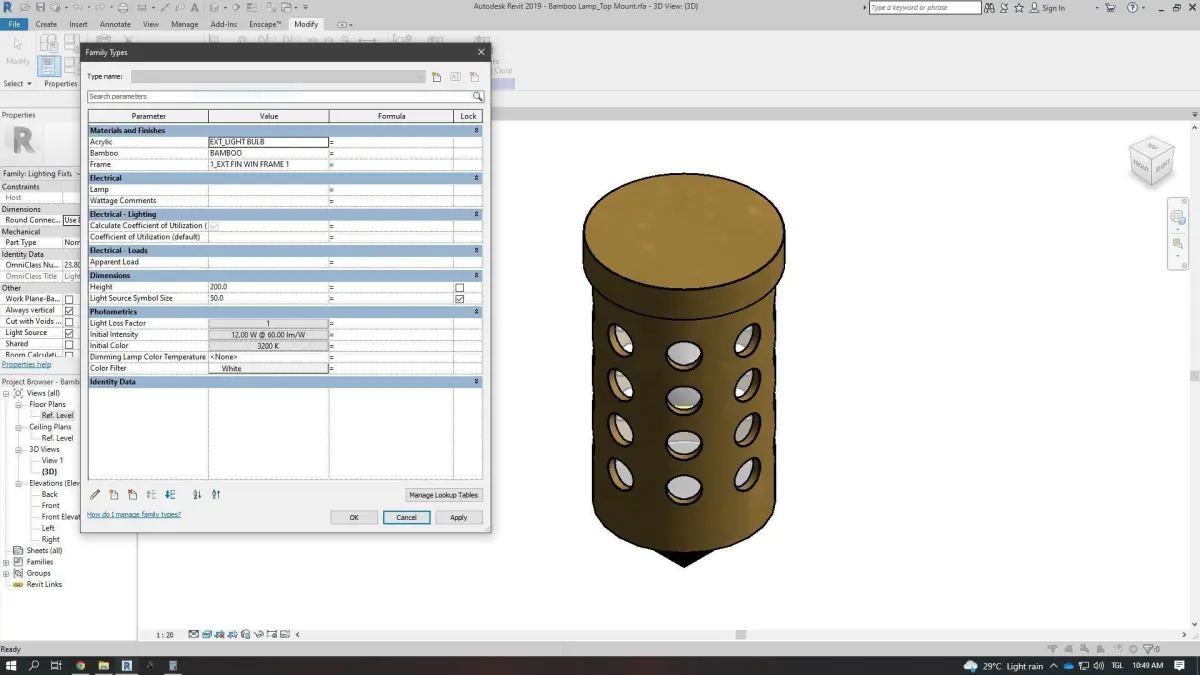Toggle lock checkbox for Height parameter
The width and height of the screenshot is (1200, 675).
[x=460, y=287]
